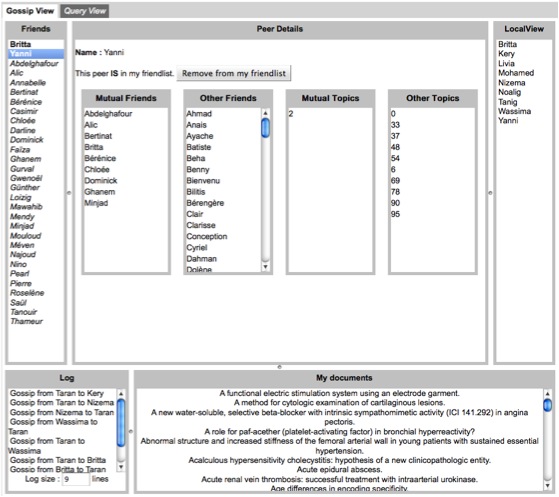559x497 pixels.
Task: Click Remove from my friendlist button
Action: click(234, 73)
